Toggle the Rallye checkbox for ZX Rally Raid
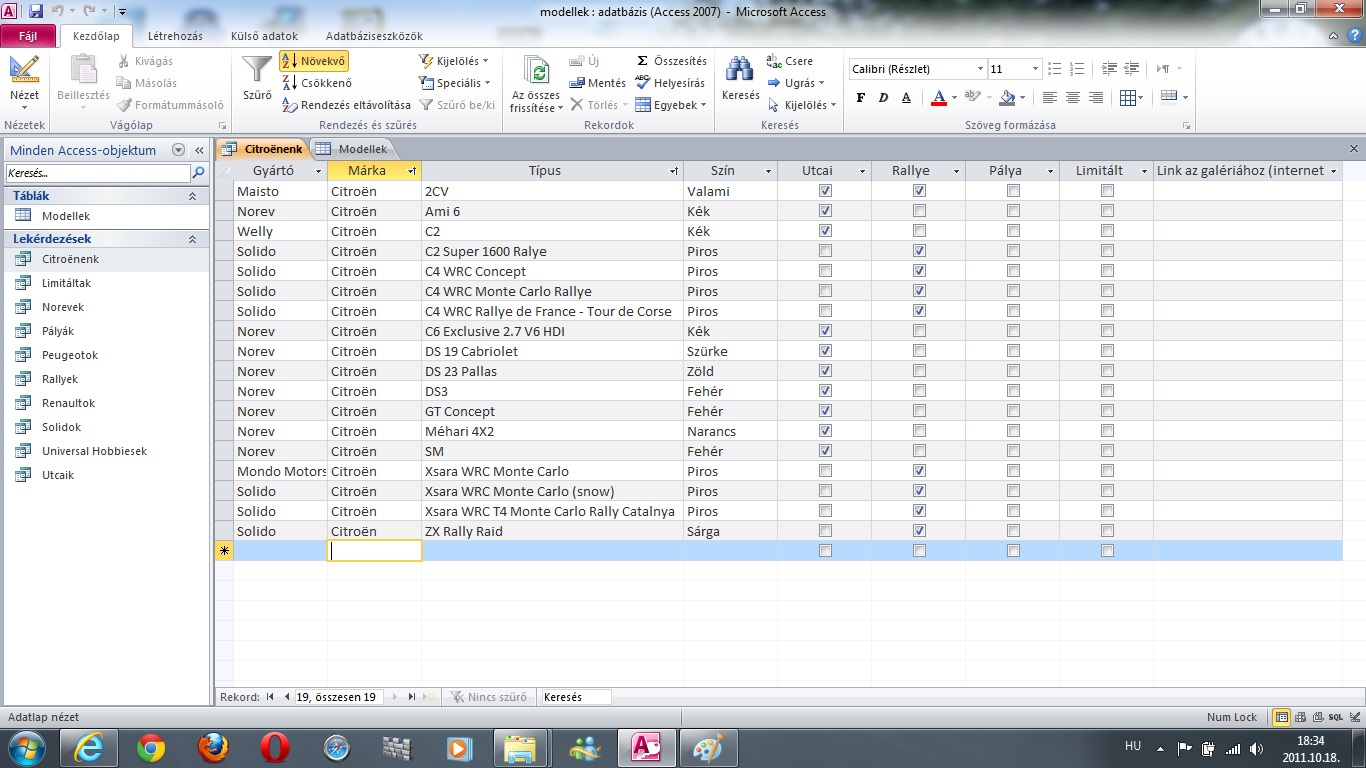 919,531
